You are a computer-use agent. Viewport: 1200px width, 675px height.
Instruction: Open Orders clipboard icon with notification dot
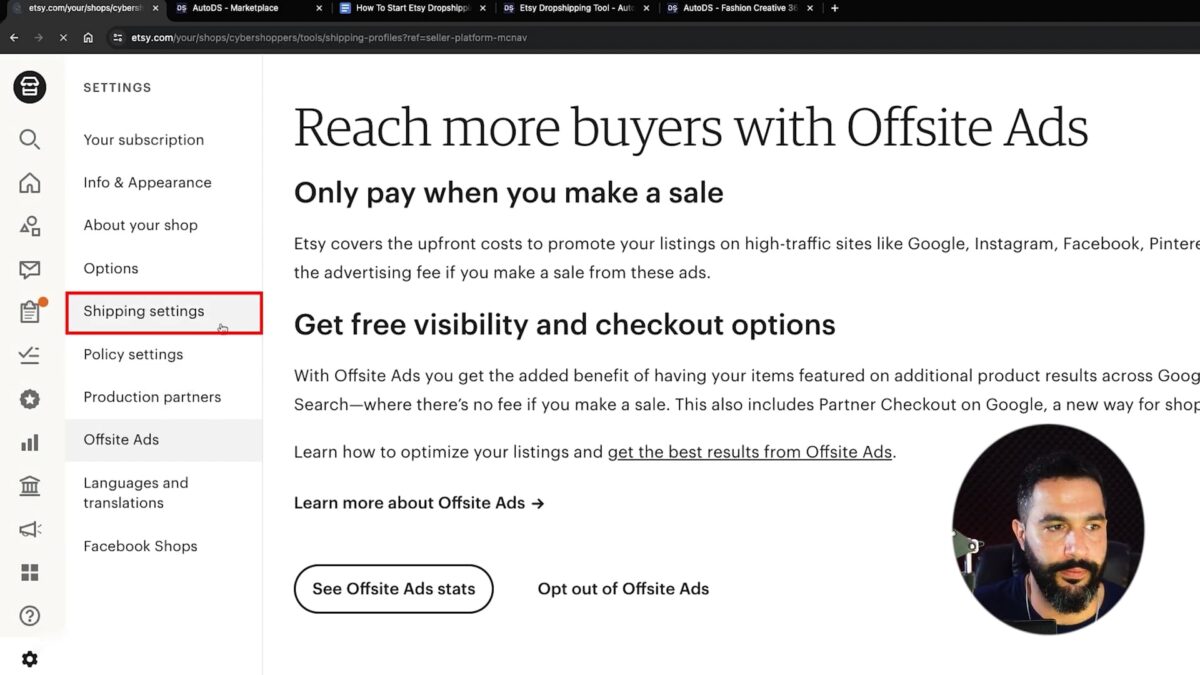(x=31, y=312)
